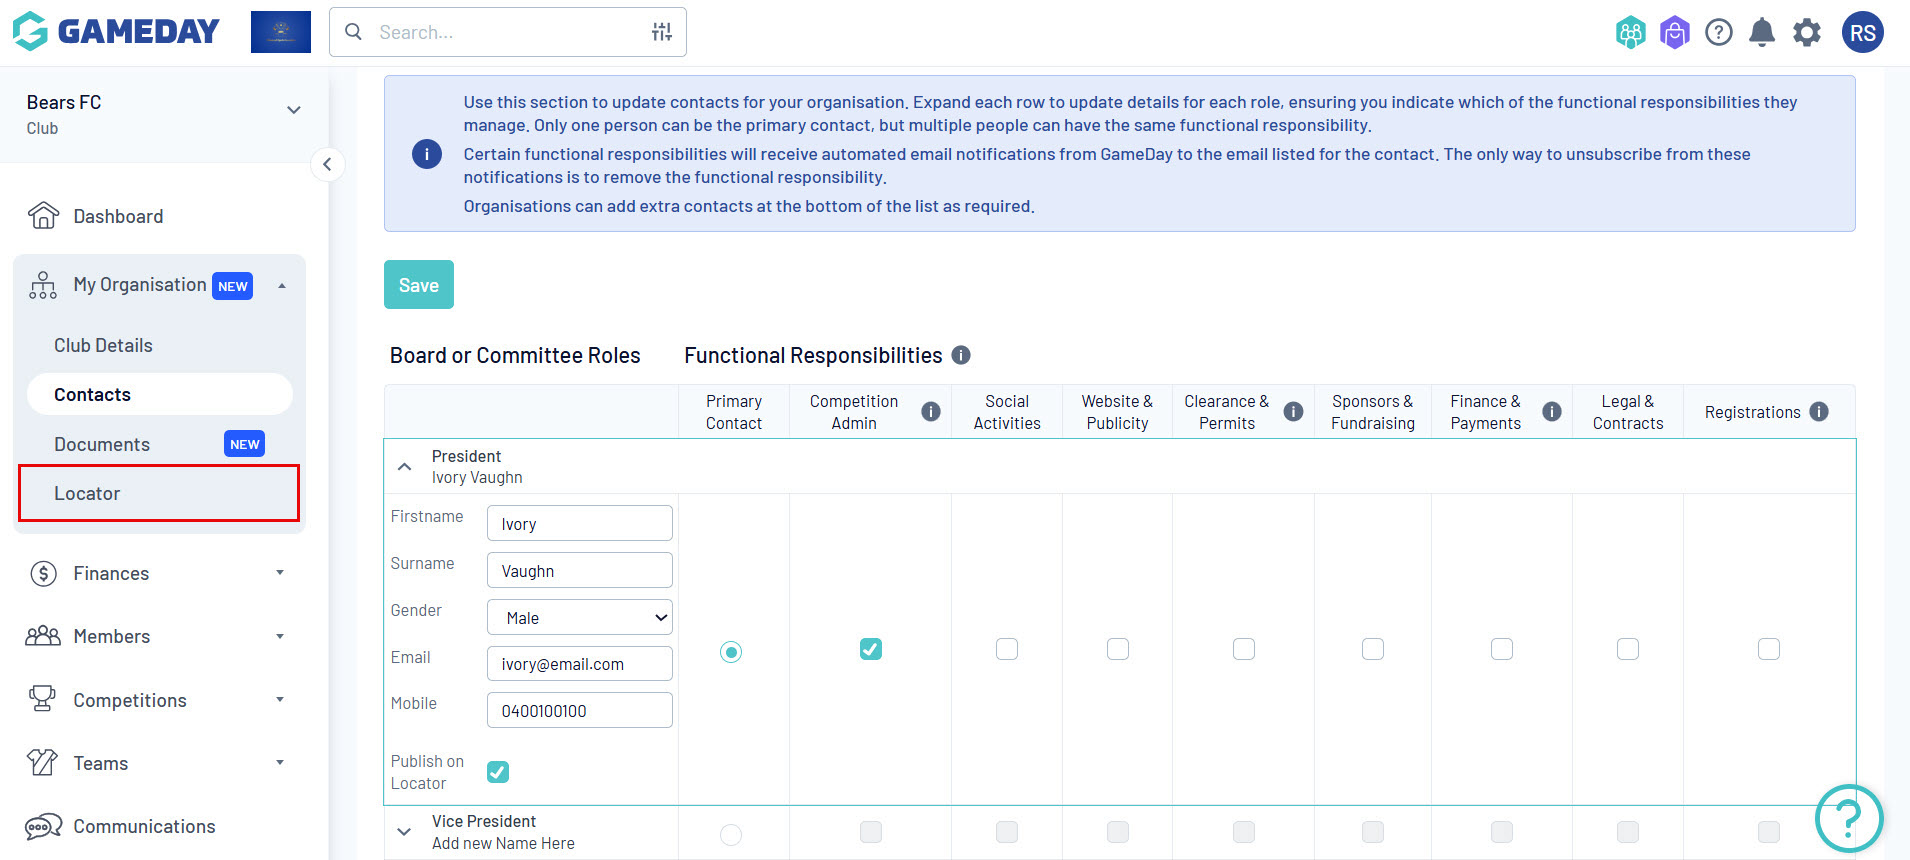Viewport: 1910px width, 860px height.
Task: Show info for Competition Admin column
Action: coord(930,412)
